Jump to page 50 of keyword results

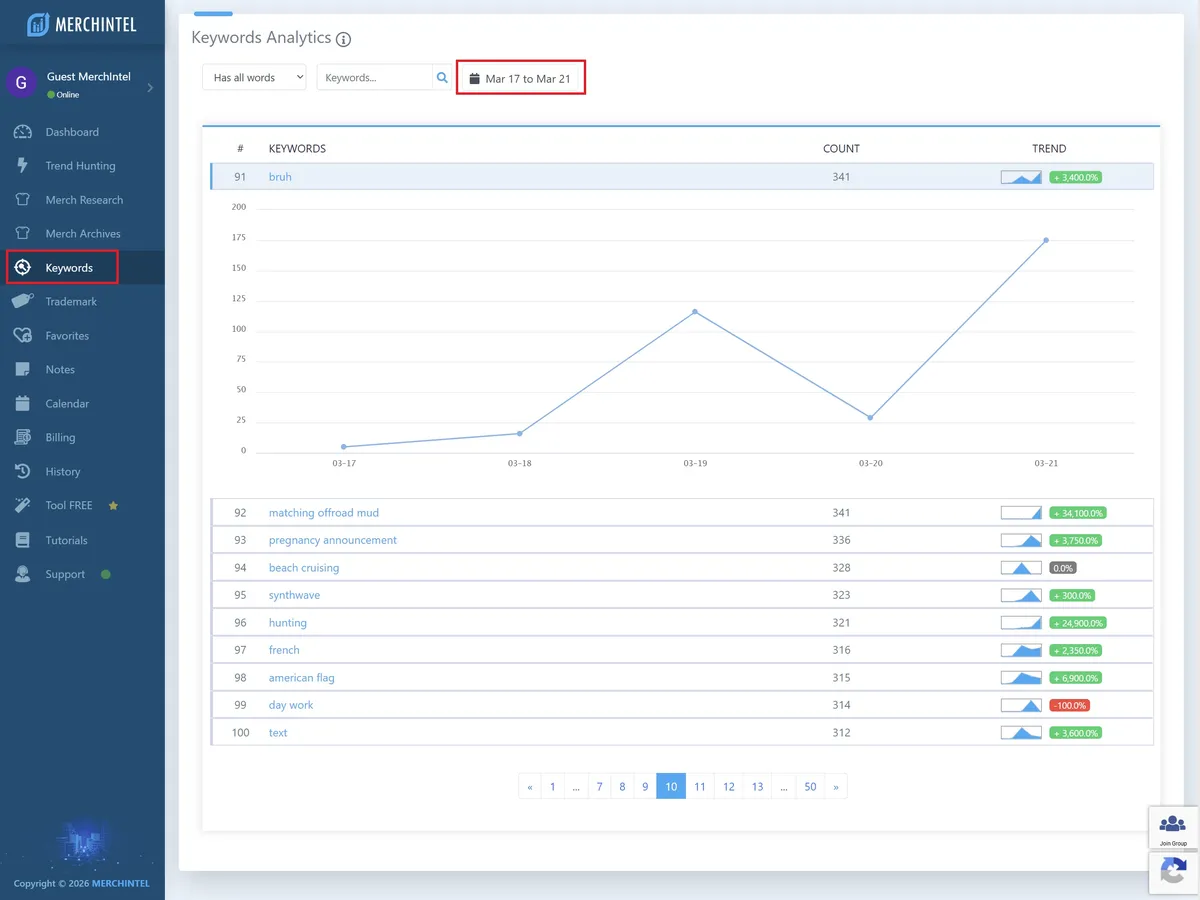pyautogui.click(x=810, y=786)
